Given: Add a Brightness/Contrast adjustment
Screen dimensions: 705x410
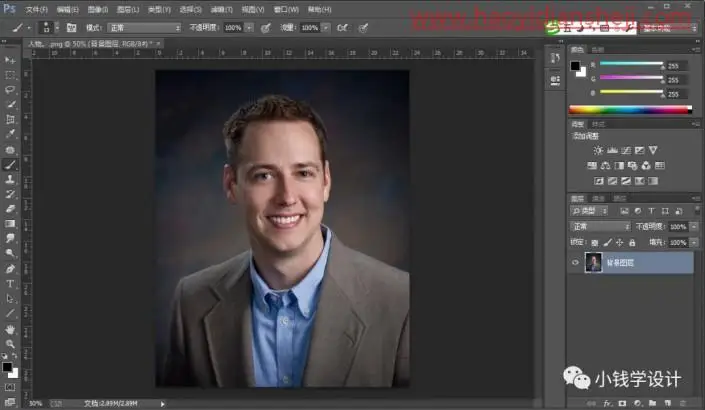Looking at the screenshot, I should (x=598, y=150).
